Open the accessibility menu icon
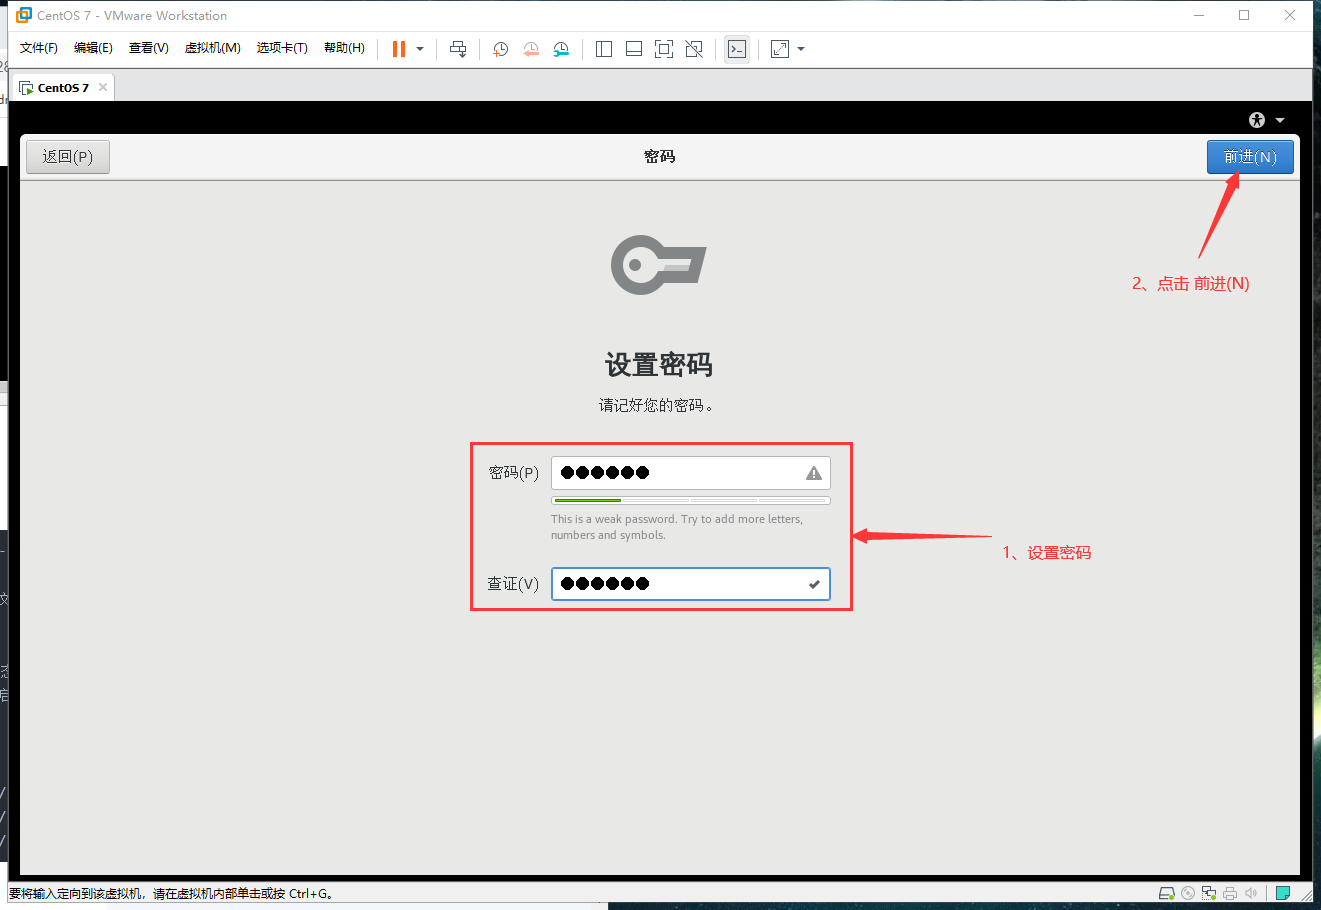Screen dimensions: 1321x910 tap(1257, 120)
